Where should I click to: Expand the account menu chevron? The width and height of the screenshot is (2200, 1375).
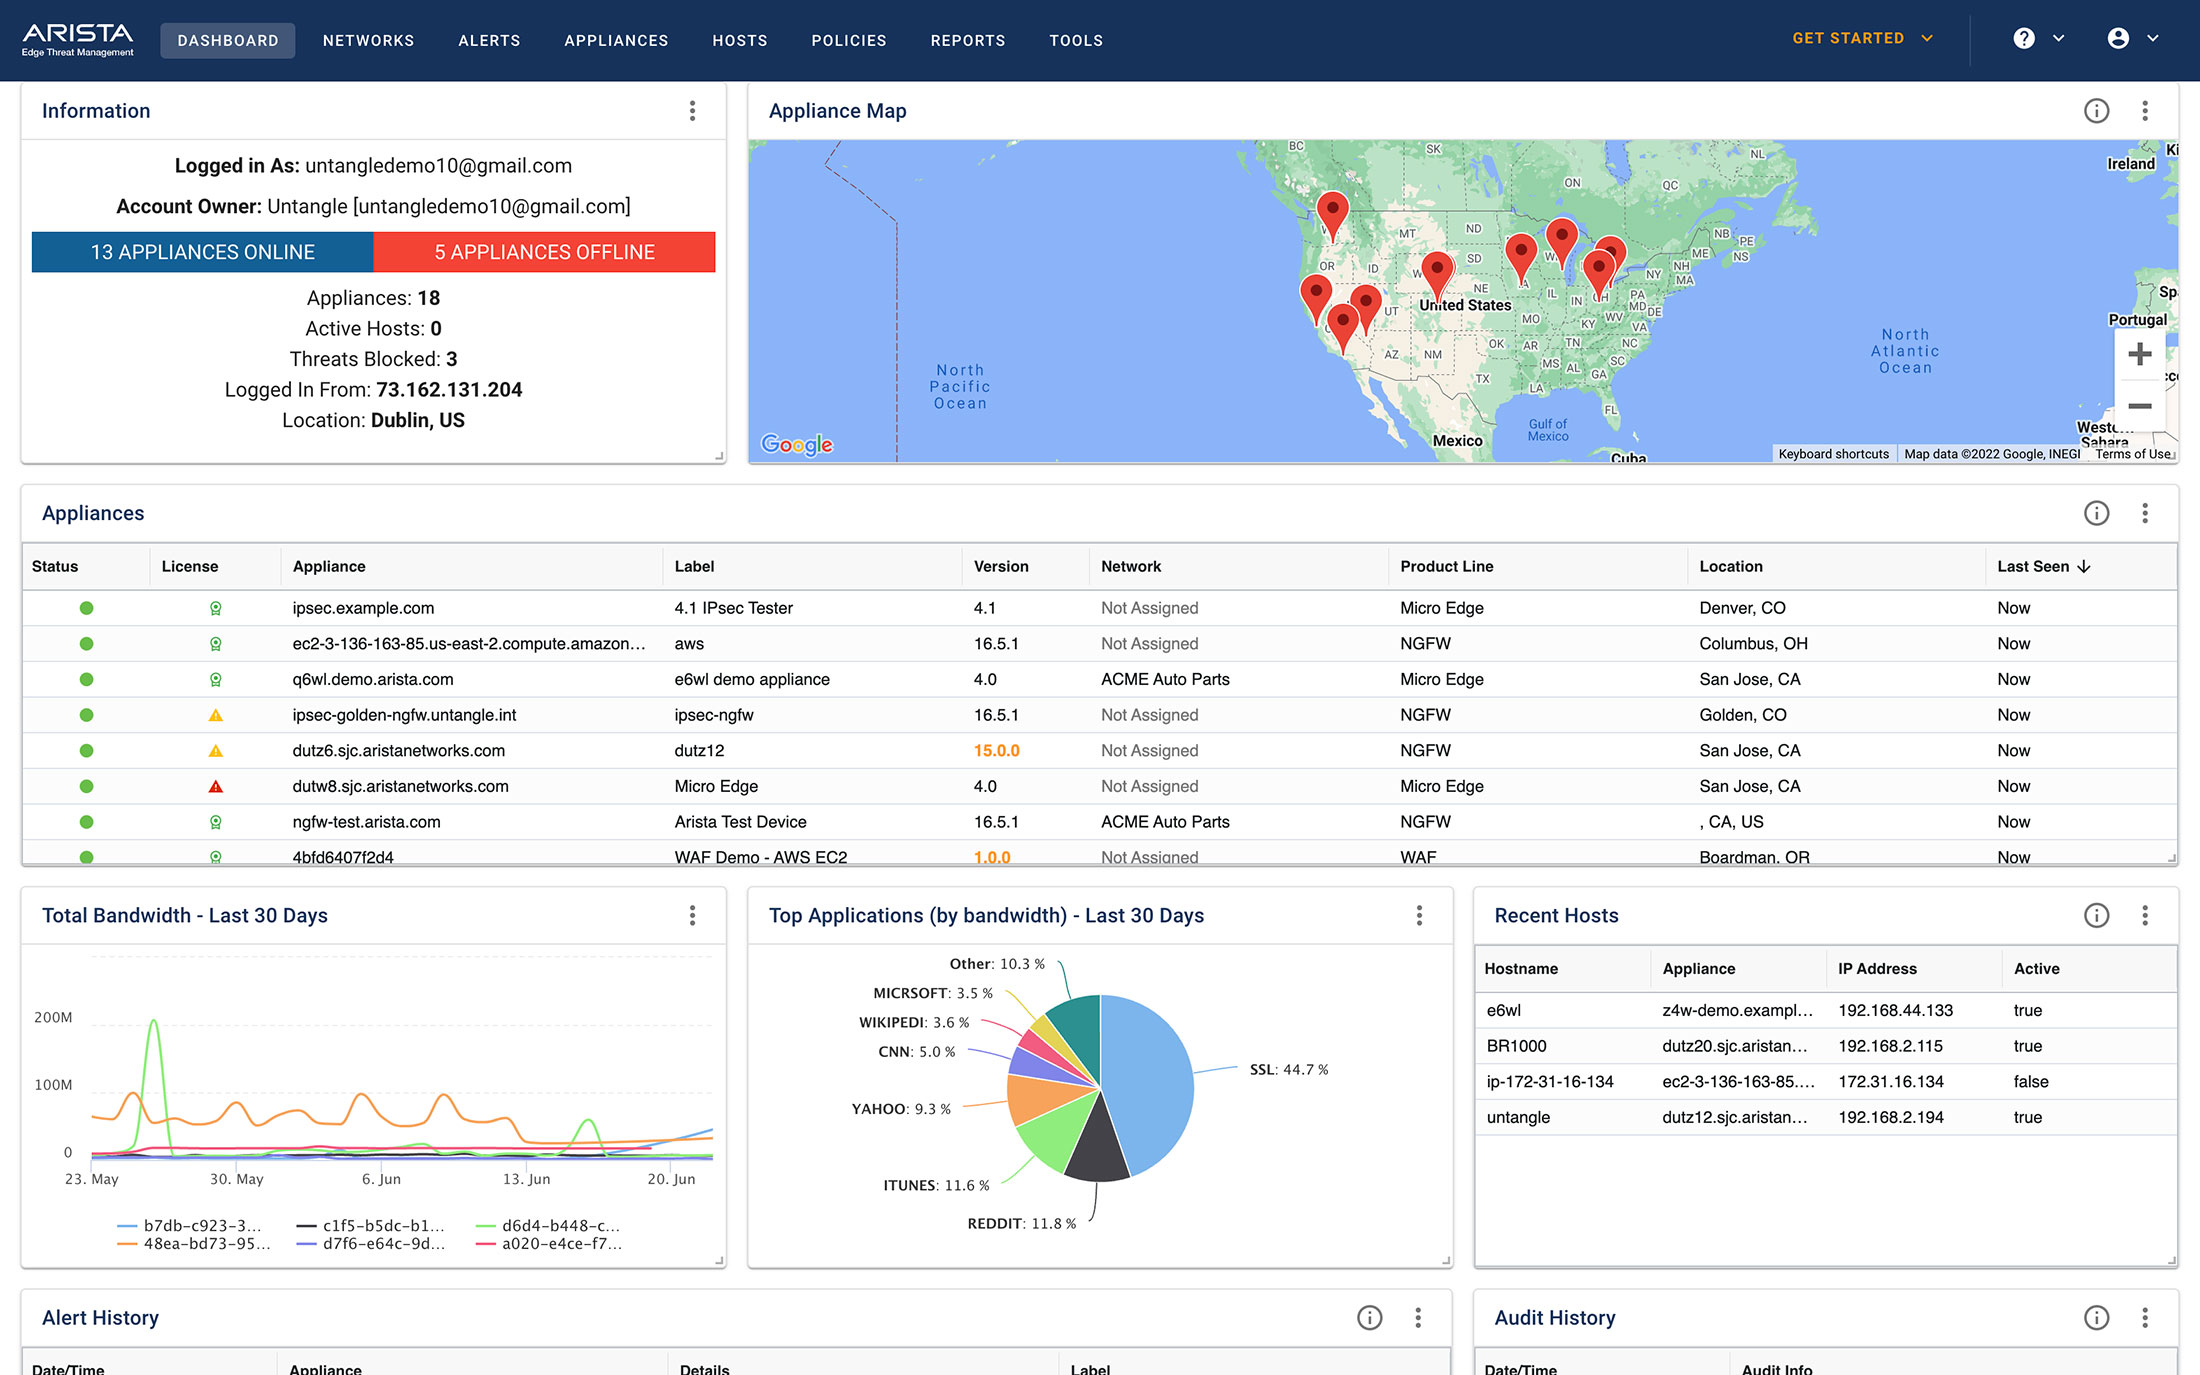tap(2153, 38)
